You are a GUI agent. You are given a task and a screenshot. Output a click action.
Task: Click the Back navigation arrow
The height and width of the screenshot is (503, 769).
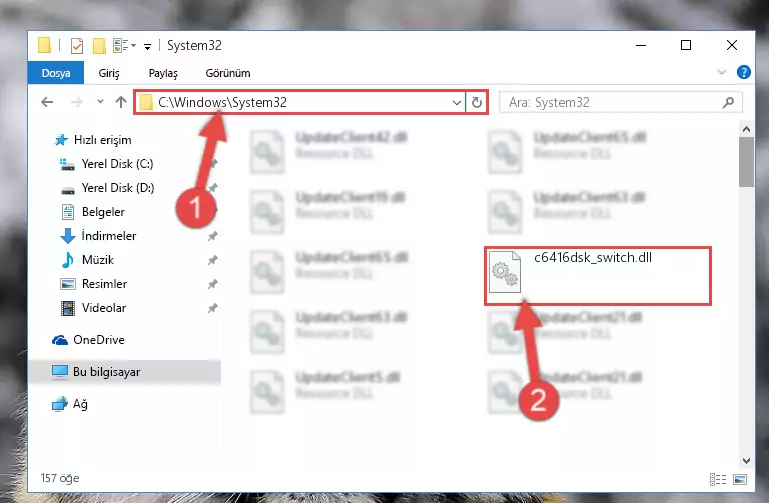tap(47, 102)
